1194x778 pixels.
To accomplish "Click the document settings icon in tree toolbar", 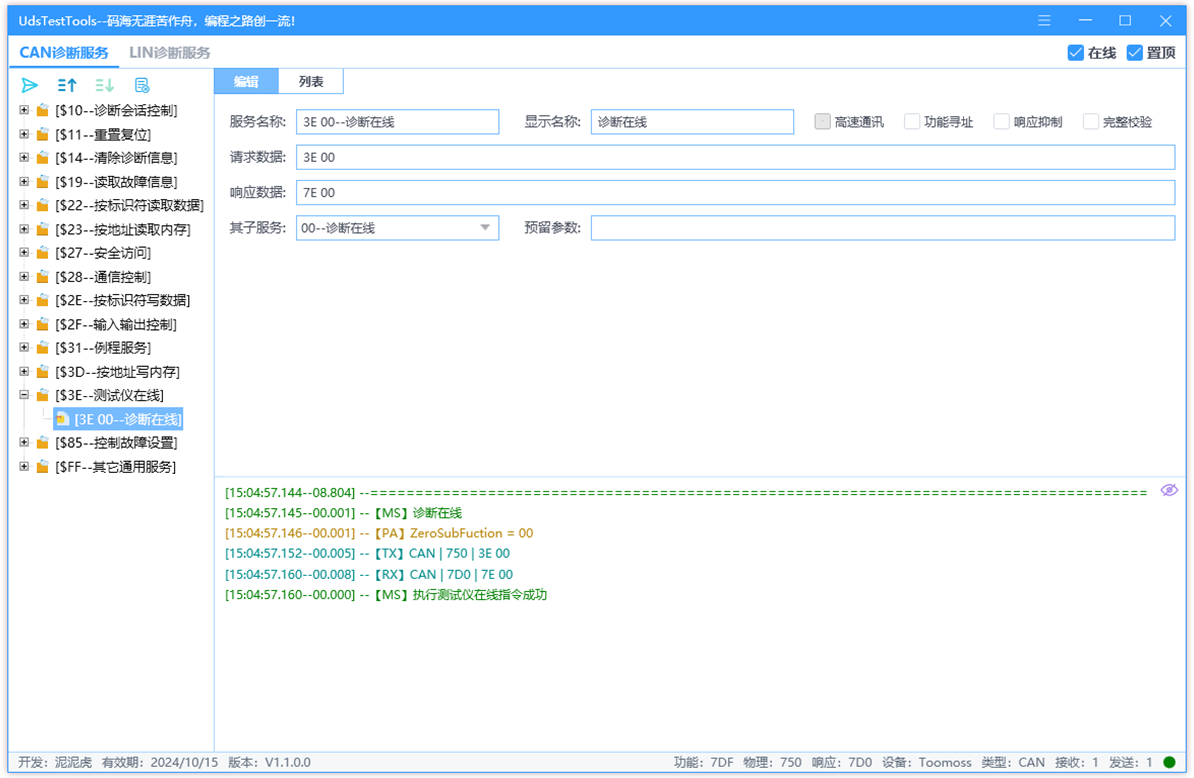I will tap(142, 85).
